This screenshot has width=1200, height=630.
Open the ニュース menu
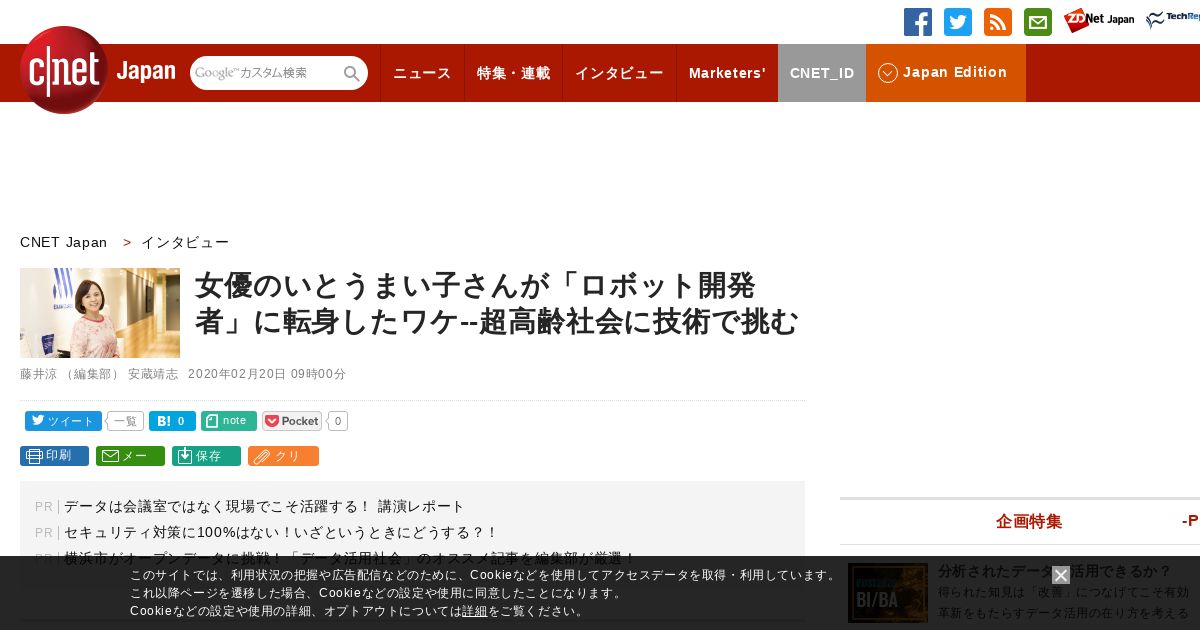(x=422, y=73)
